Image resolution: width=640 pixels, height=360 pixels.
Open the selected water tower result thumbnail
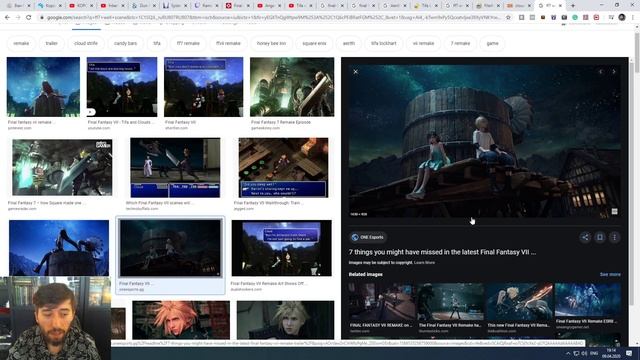(x=171, y=248)
